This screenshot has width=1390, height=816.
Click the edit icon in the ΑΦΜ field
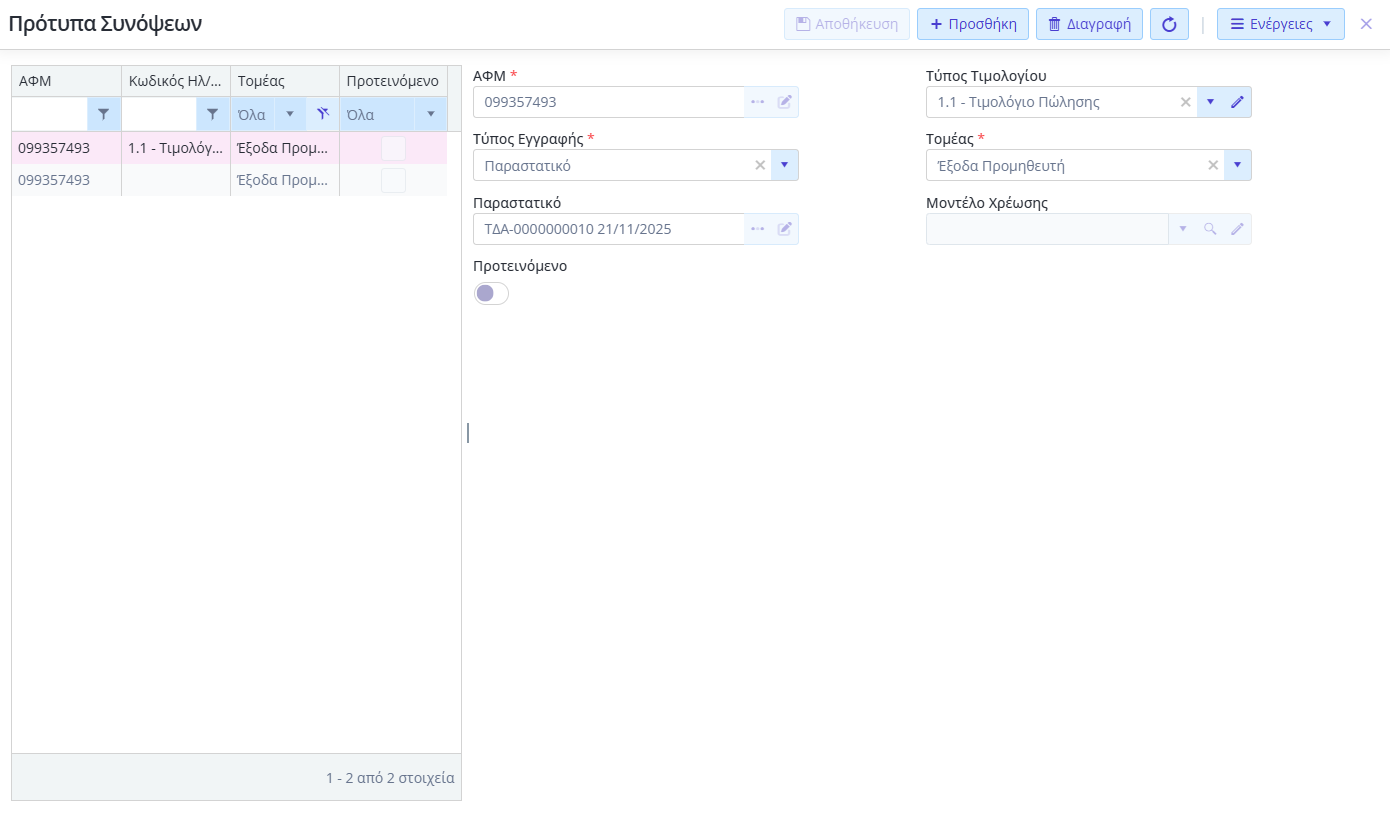coord(785,102)
